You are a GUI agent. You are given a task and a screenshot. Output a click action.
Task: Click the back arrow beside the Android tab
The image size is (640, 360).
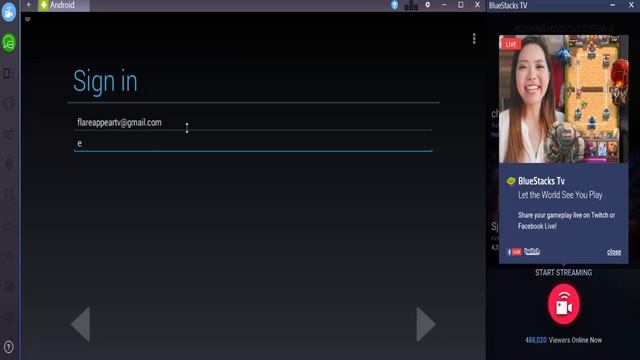29,5
